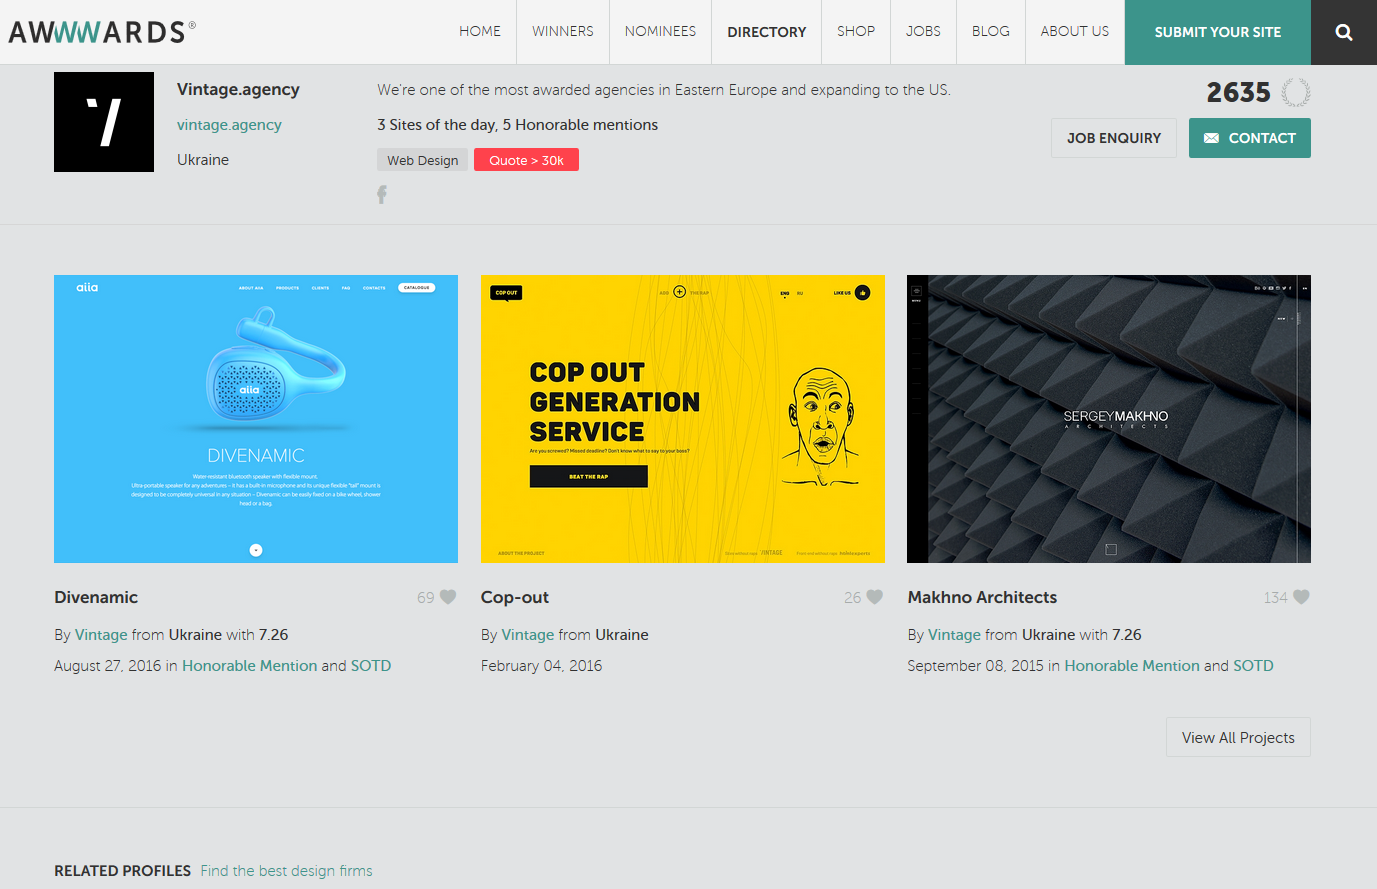Select the Directory menu item

coord(767,32)
